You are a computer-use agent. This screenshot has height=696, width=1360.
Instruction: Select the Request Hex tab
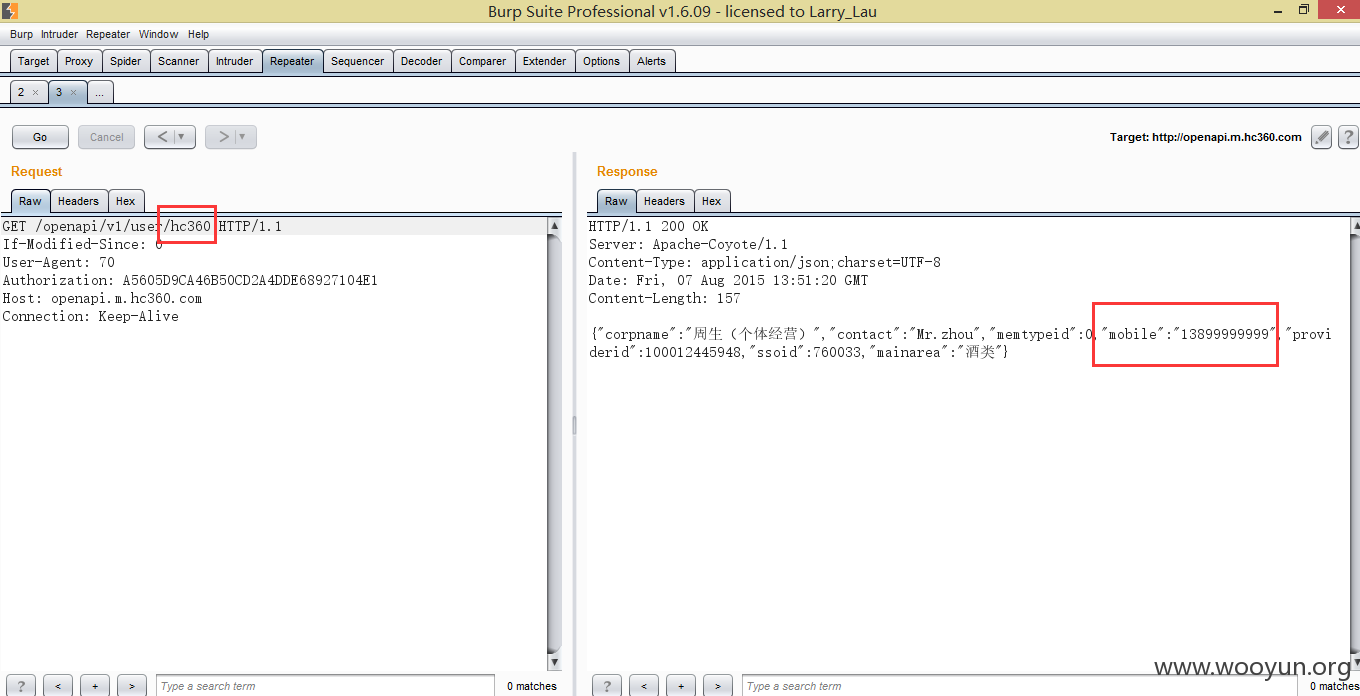(x=126, y=201)
